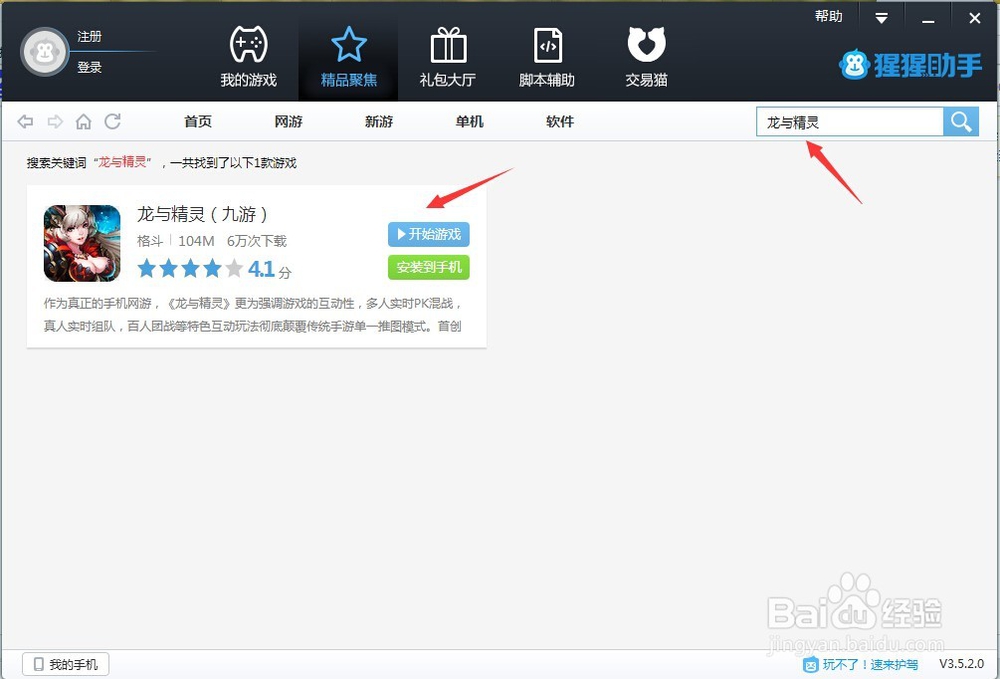
Task: Click the 登录 link
Action: pyautogui.click(x=90, y=67)
